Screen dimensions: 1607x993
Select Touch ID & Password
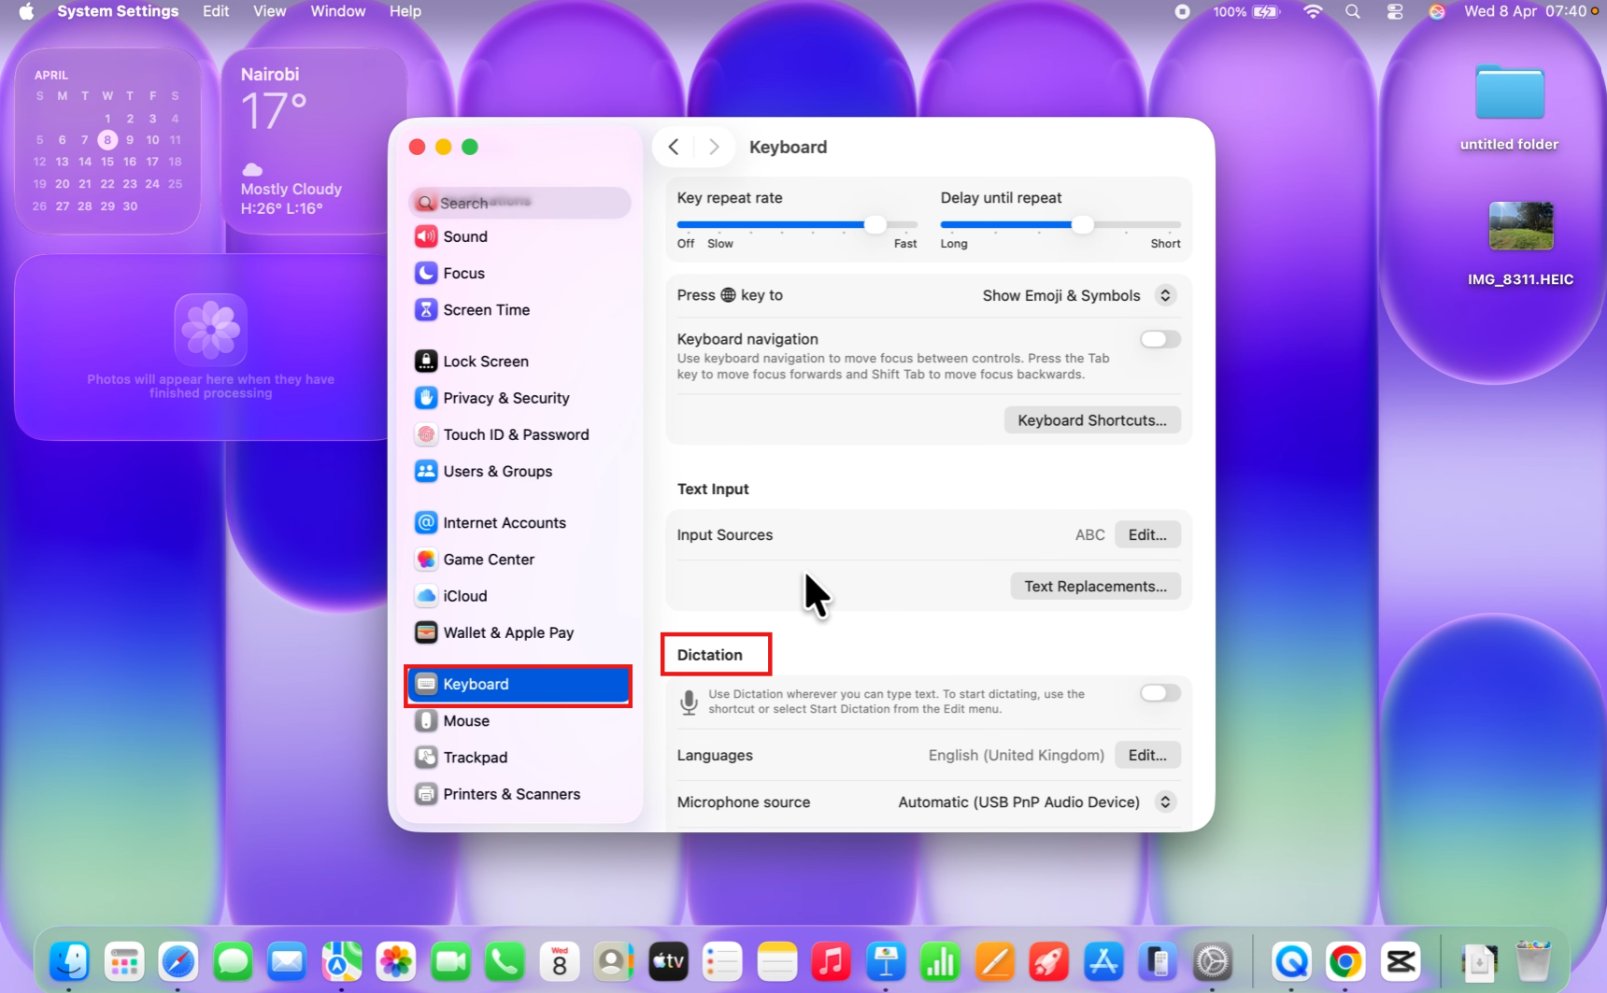(x=518, y=435)
